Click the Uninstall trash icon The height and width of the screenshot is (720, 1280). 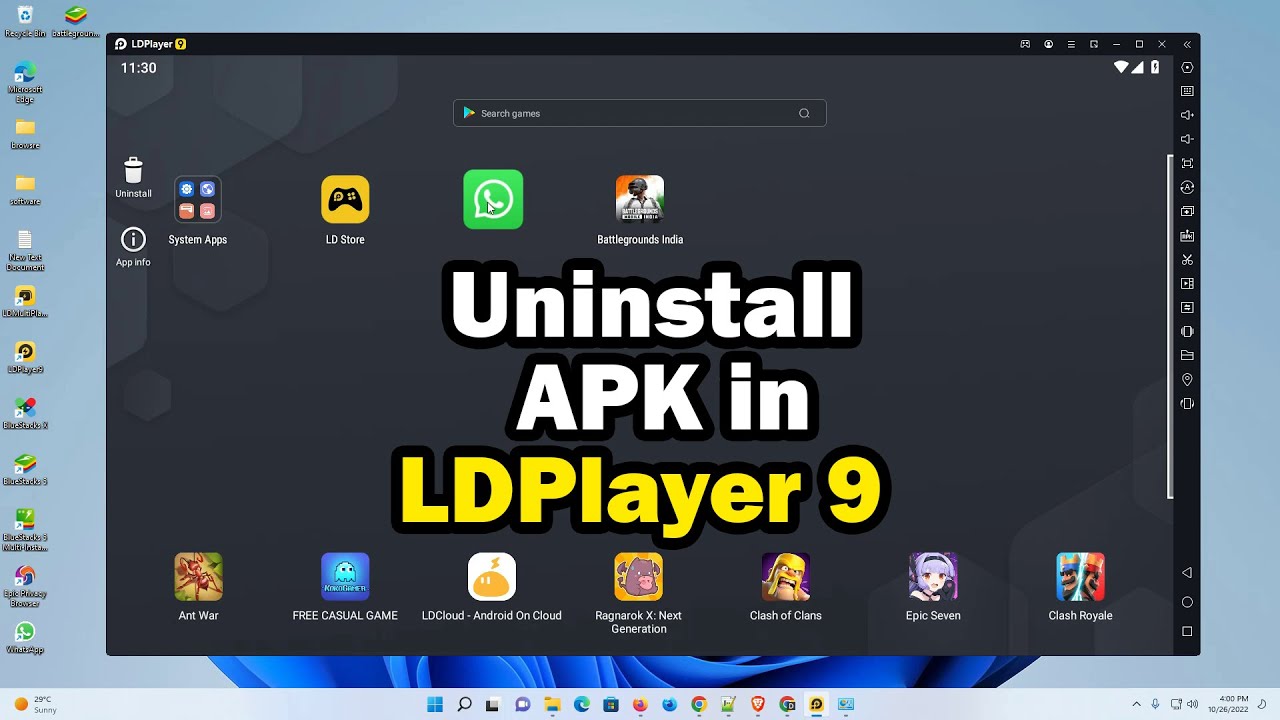click(133, 170)
